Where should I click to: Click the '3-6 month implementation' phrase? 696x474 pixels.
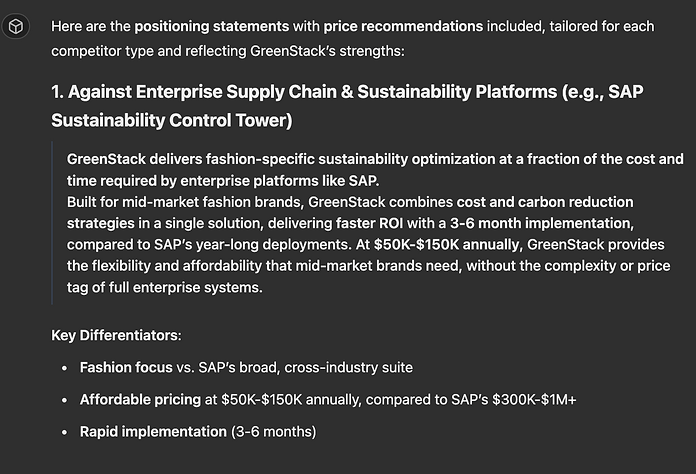point(542,223)
